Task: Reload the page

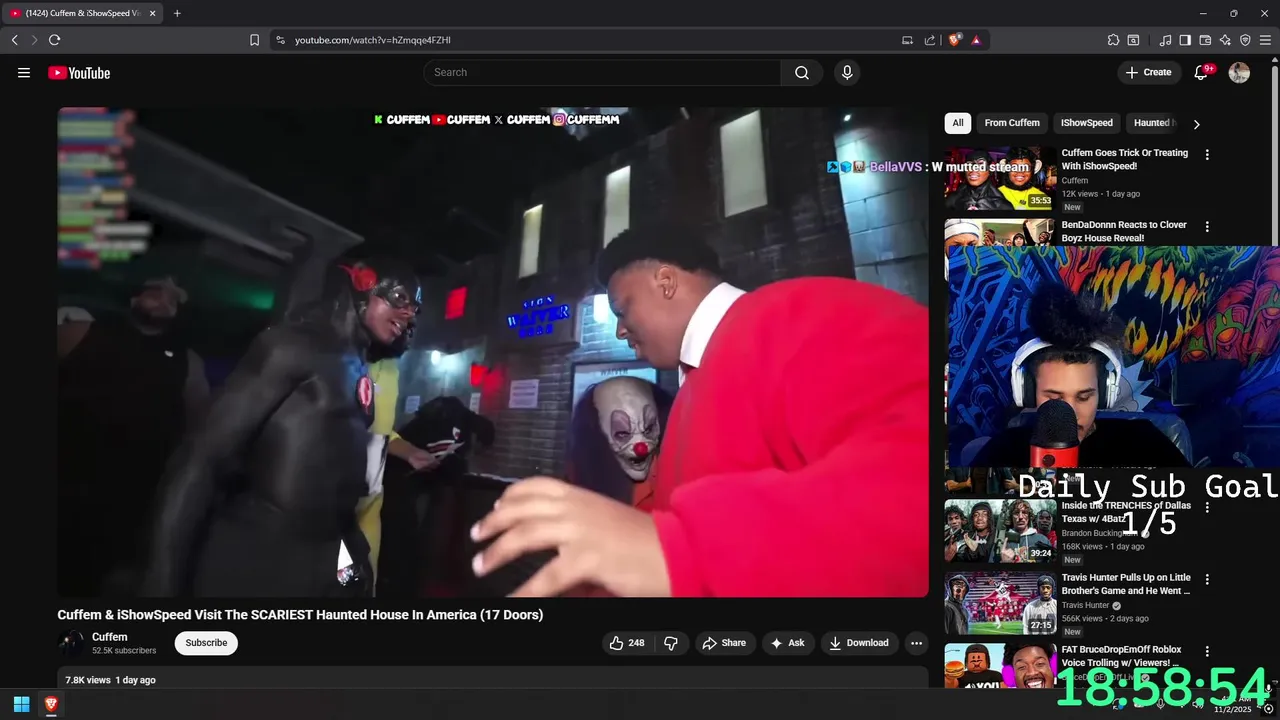Action: pos(54,40)
